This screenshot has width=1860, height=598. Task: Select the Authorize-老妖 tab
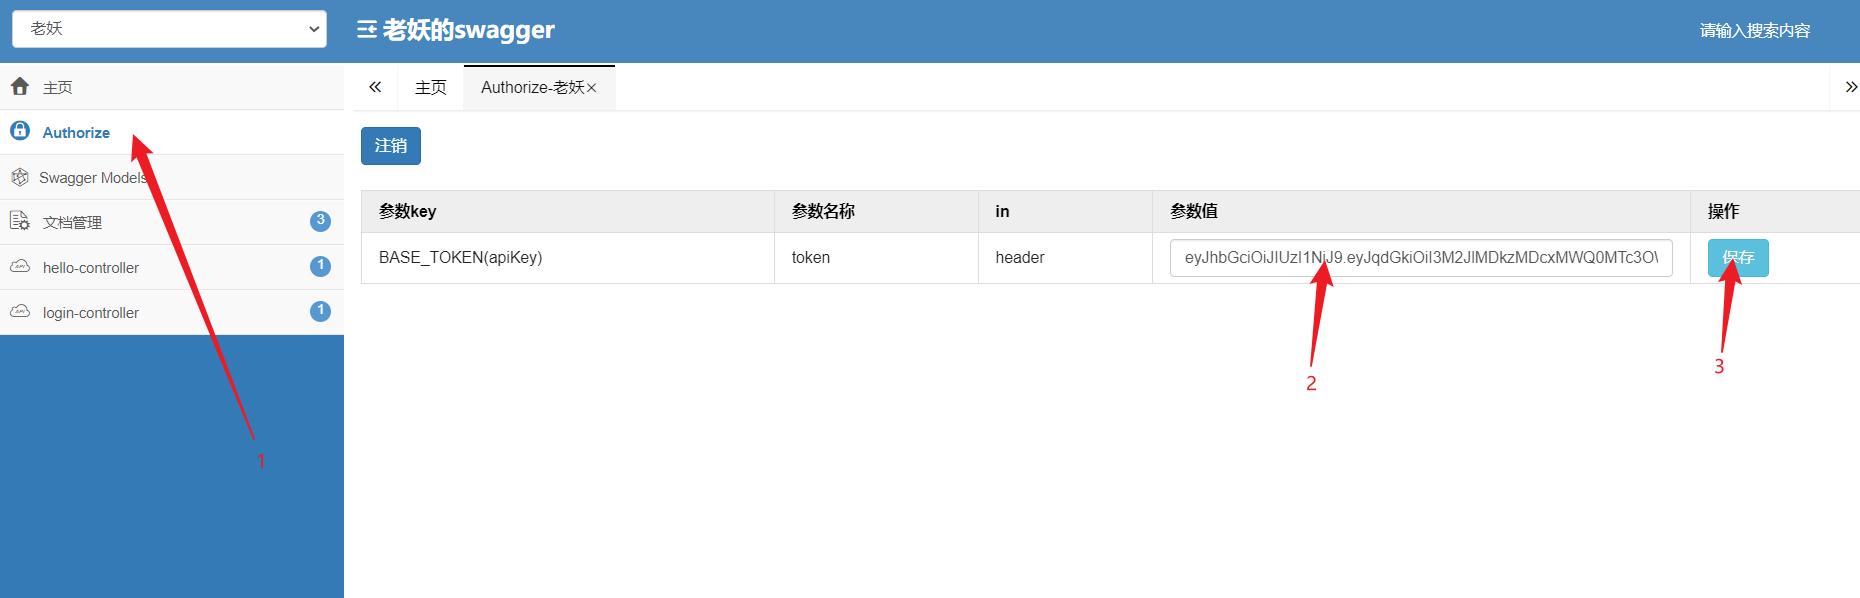[x=532, y=87]
